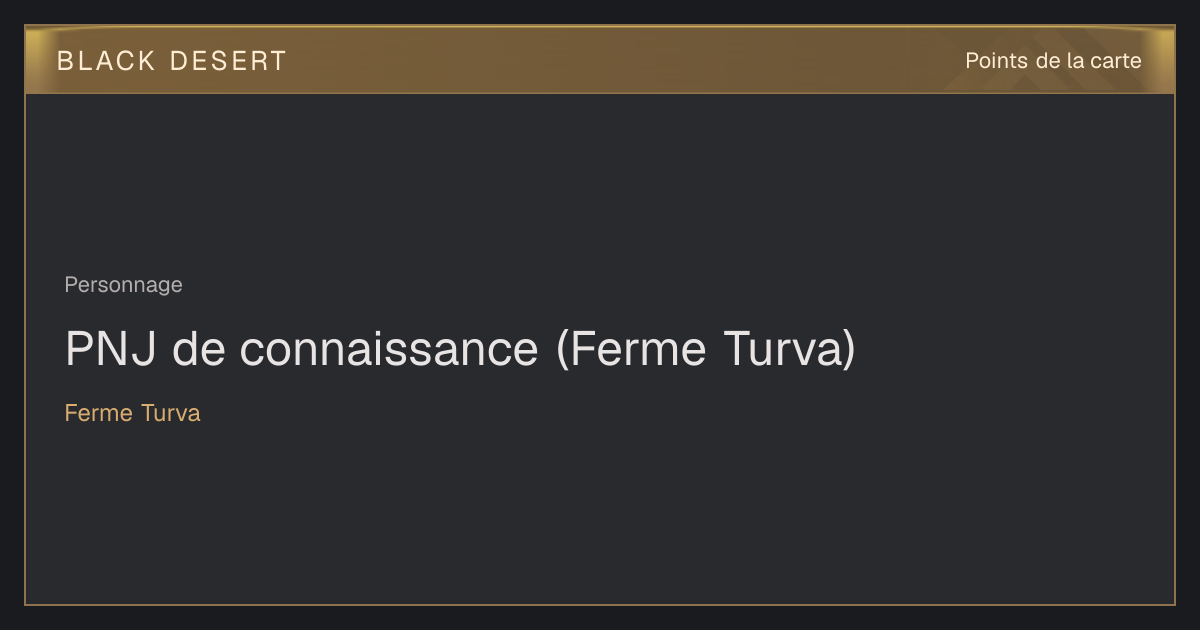The height and width of the screenshot is (630, 1200).
Task: Click the word carte in the header
Action: coord(1116,61)
